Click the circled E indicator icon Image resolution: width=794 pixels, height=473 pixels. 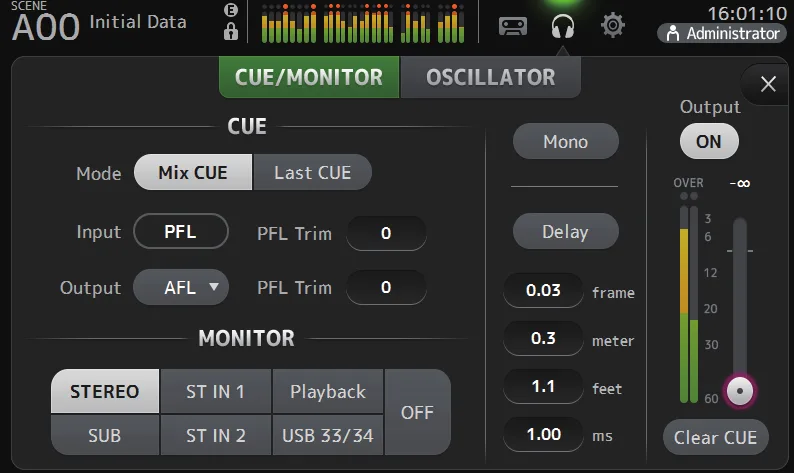(231, 10)
